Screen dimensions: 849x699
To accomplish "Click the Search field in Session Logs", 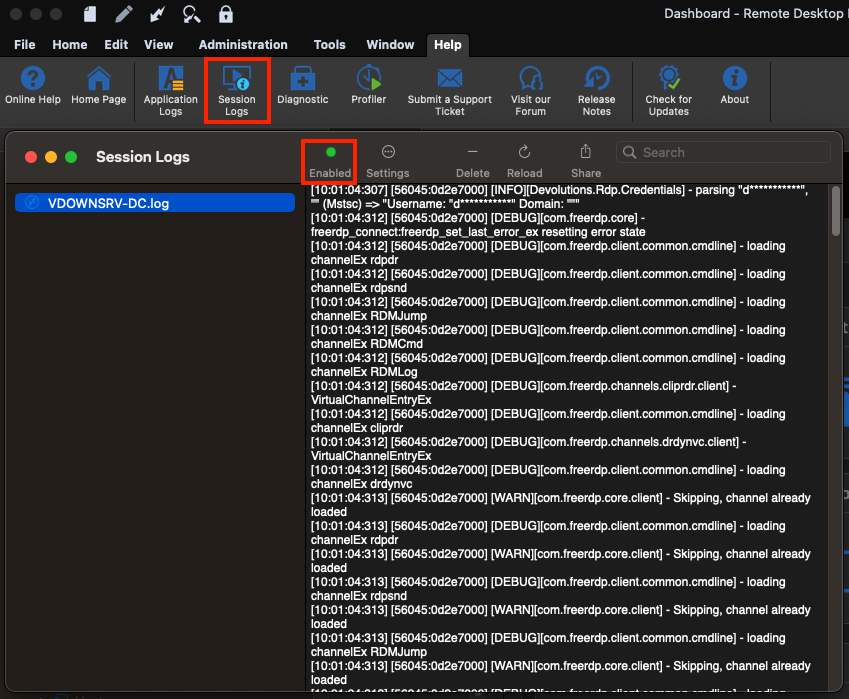I will pyautogui.click(x=723, y=152).
